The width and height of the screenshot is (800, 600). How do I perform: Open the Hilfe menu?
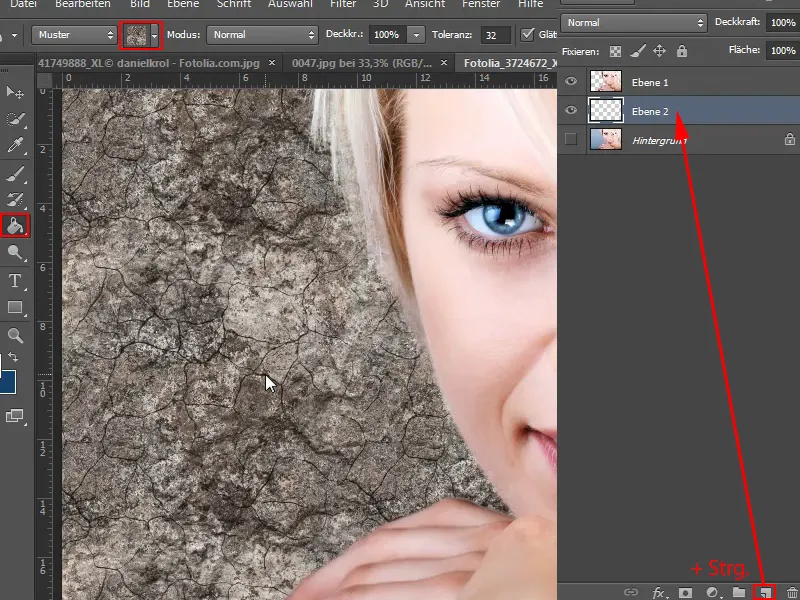(x=531, y=4)
